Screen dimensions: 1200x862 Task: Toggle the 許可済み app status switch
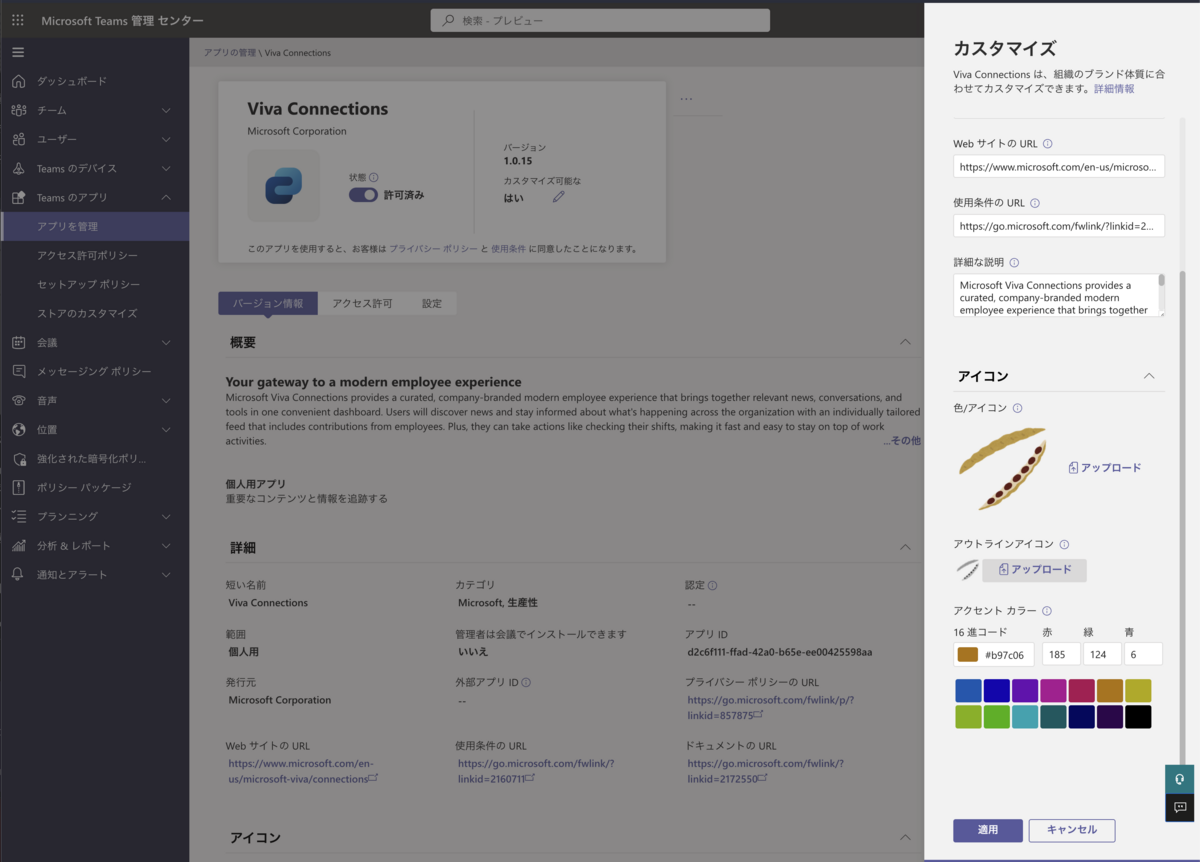[363, 195]
